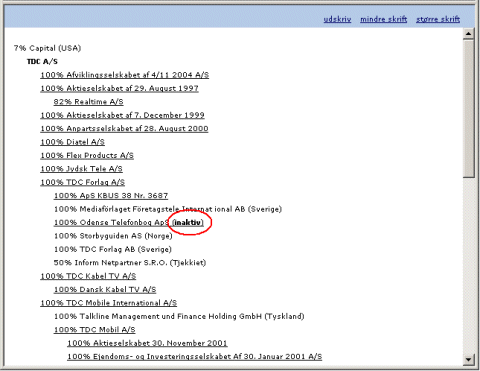480x371 pixels.
Task: Open the 100% Jydsk Tele A/S link
Action: 81,169
